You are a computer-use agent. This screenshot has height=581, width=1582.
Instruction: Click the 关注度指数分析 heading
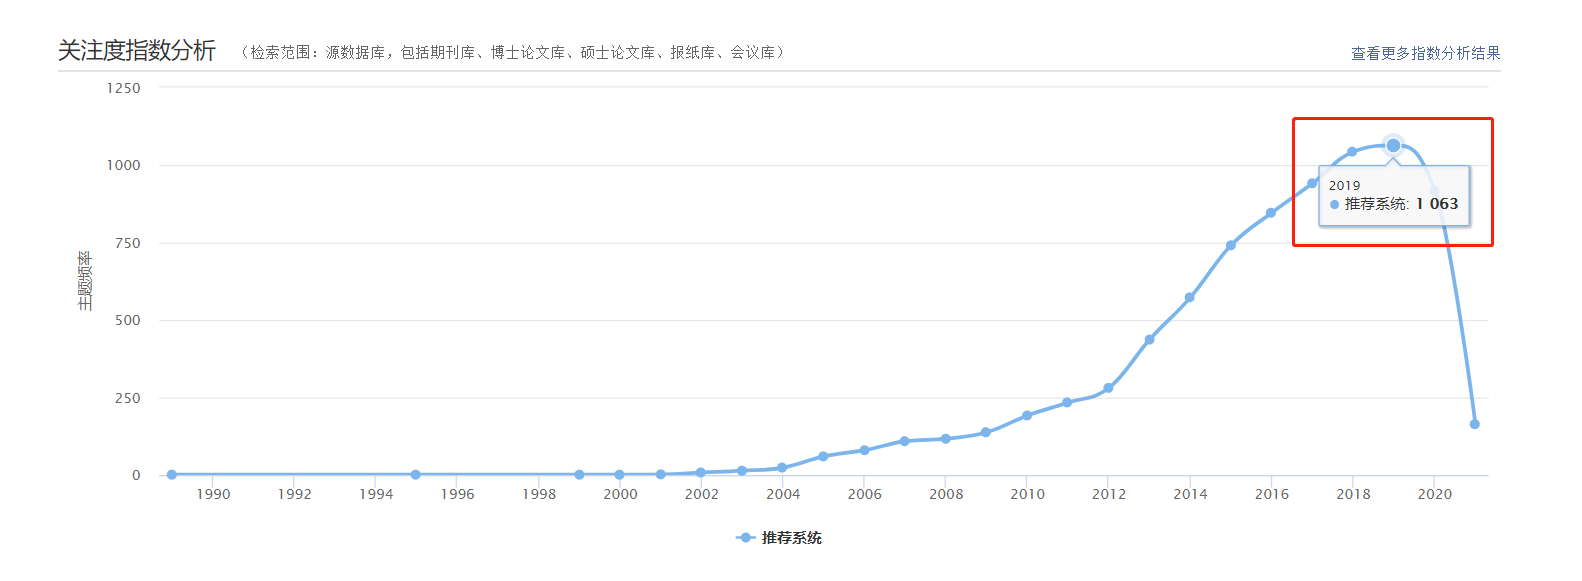point(137,51)
